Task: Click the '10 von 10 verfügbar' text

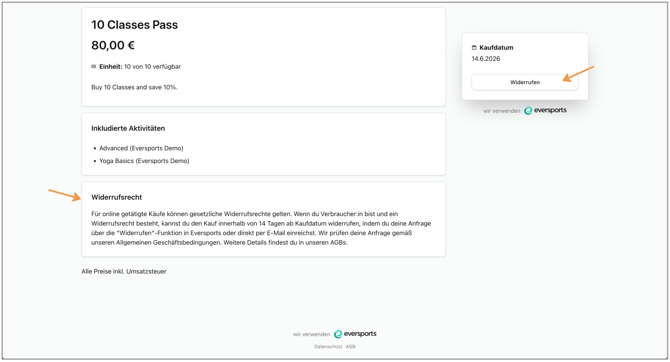Action: click(x=152, y=67)
